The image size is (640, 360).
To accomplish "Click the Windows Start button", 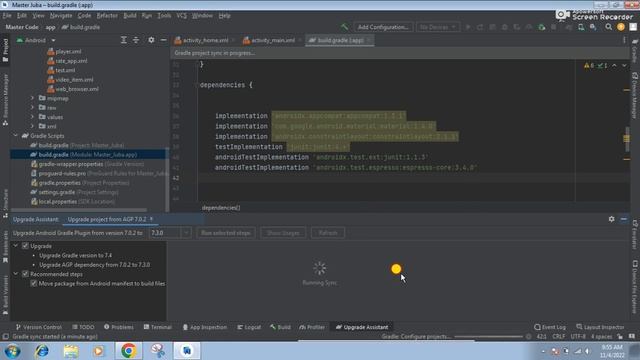I will point(12,351).
